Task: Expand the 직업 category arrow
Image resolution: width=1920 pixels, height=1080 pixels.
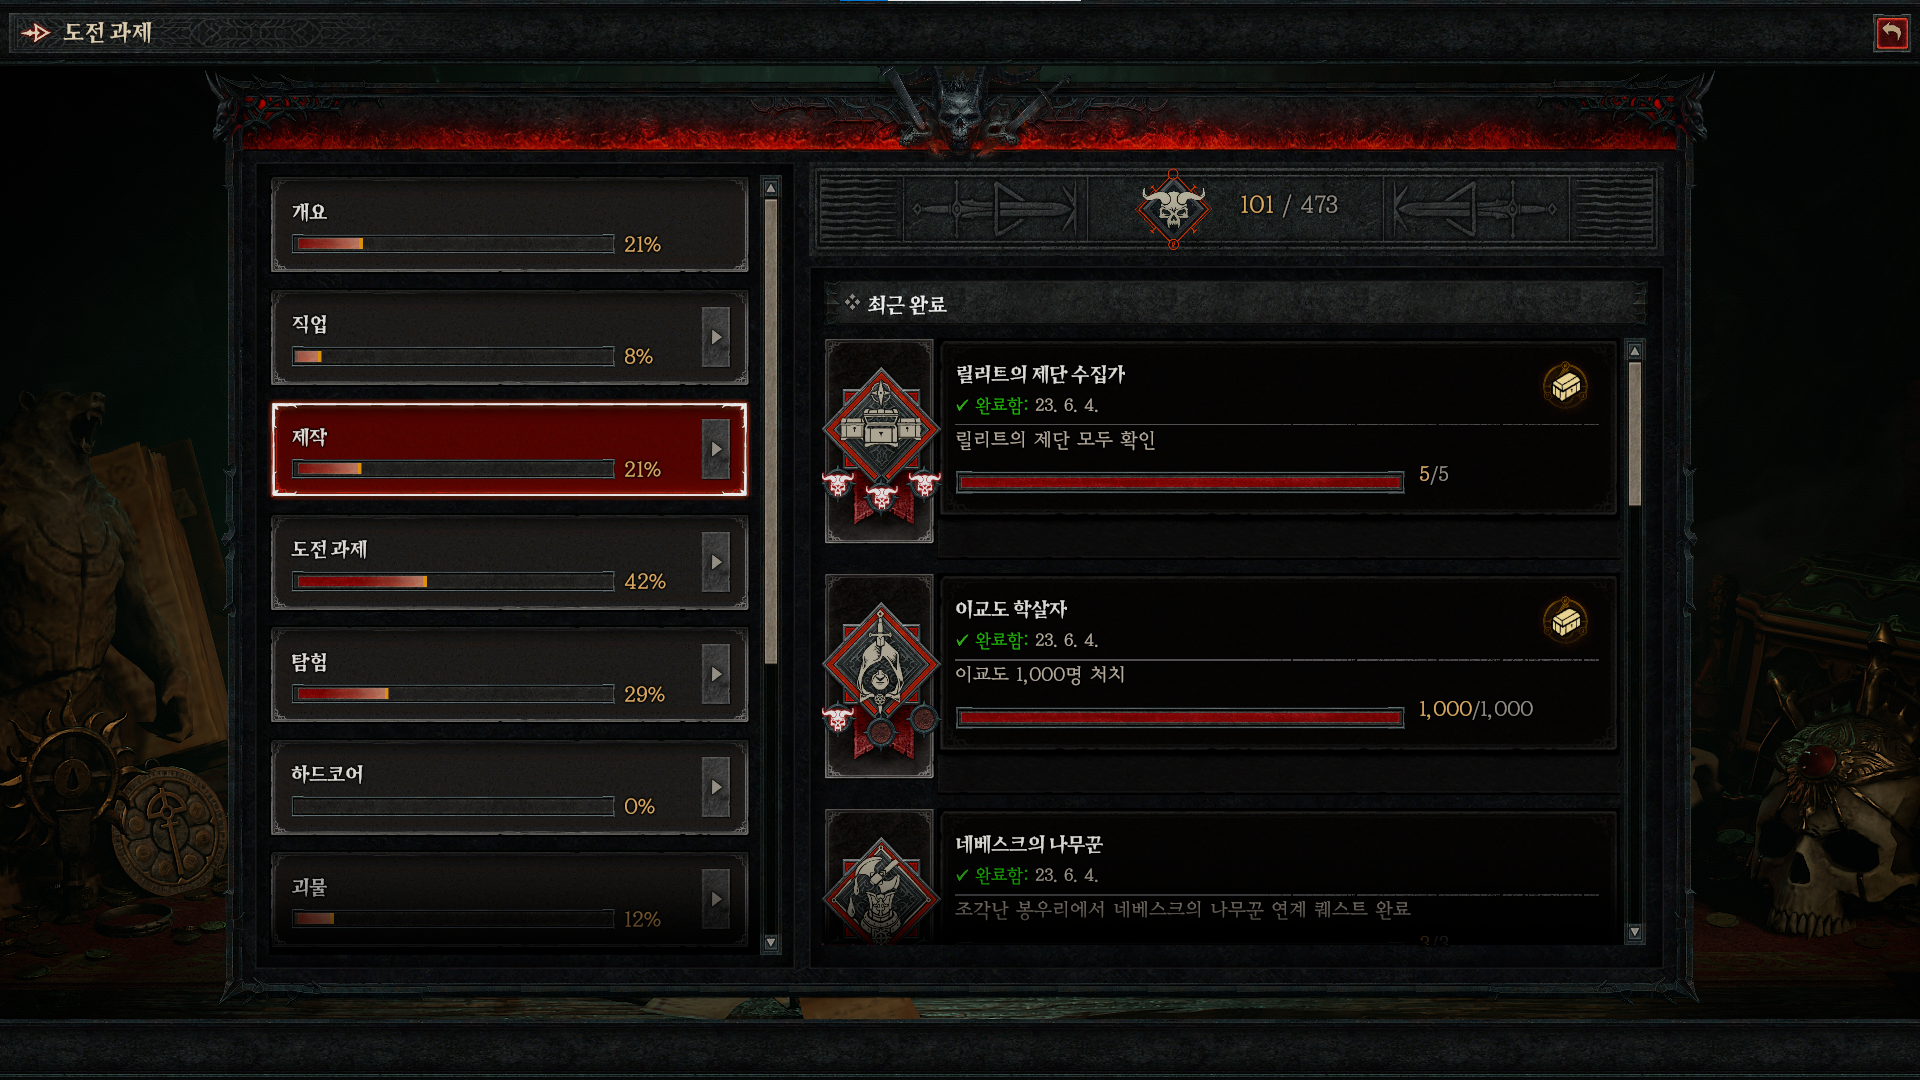Action: tap(716, 338)
